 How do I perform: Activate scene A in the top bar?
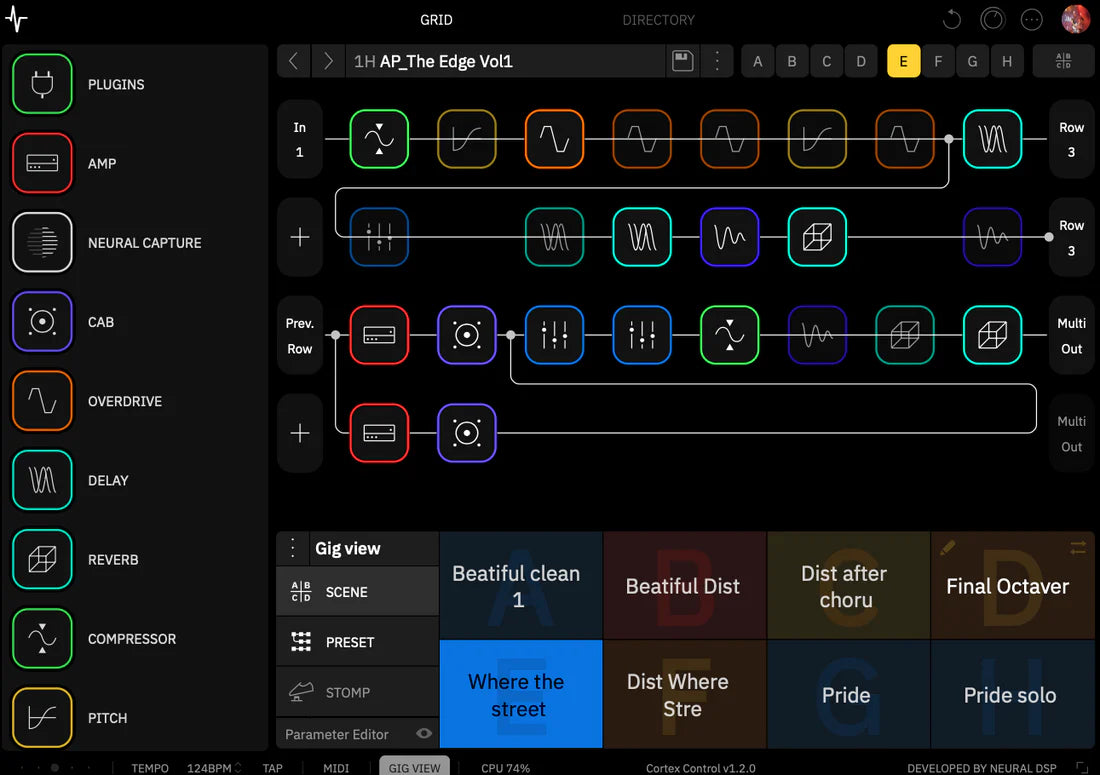point(757,61)
